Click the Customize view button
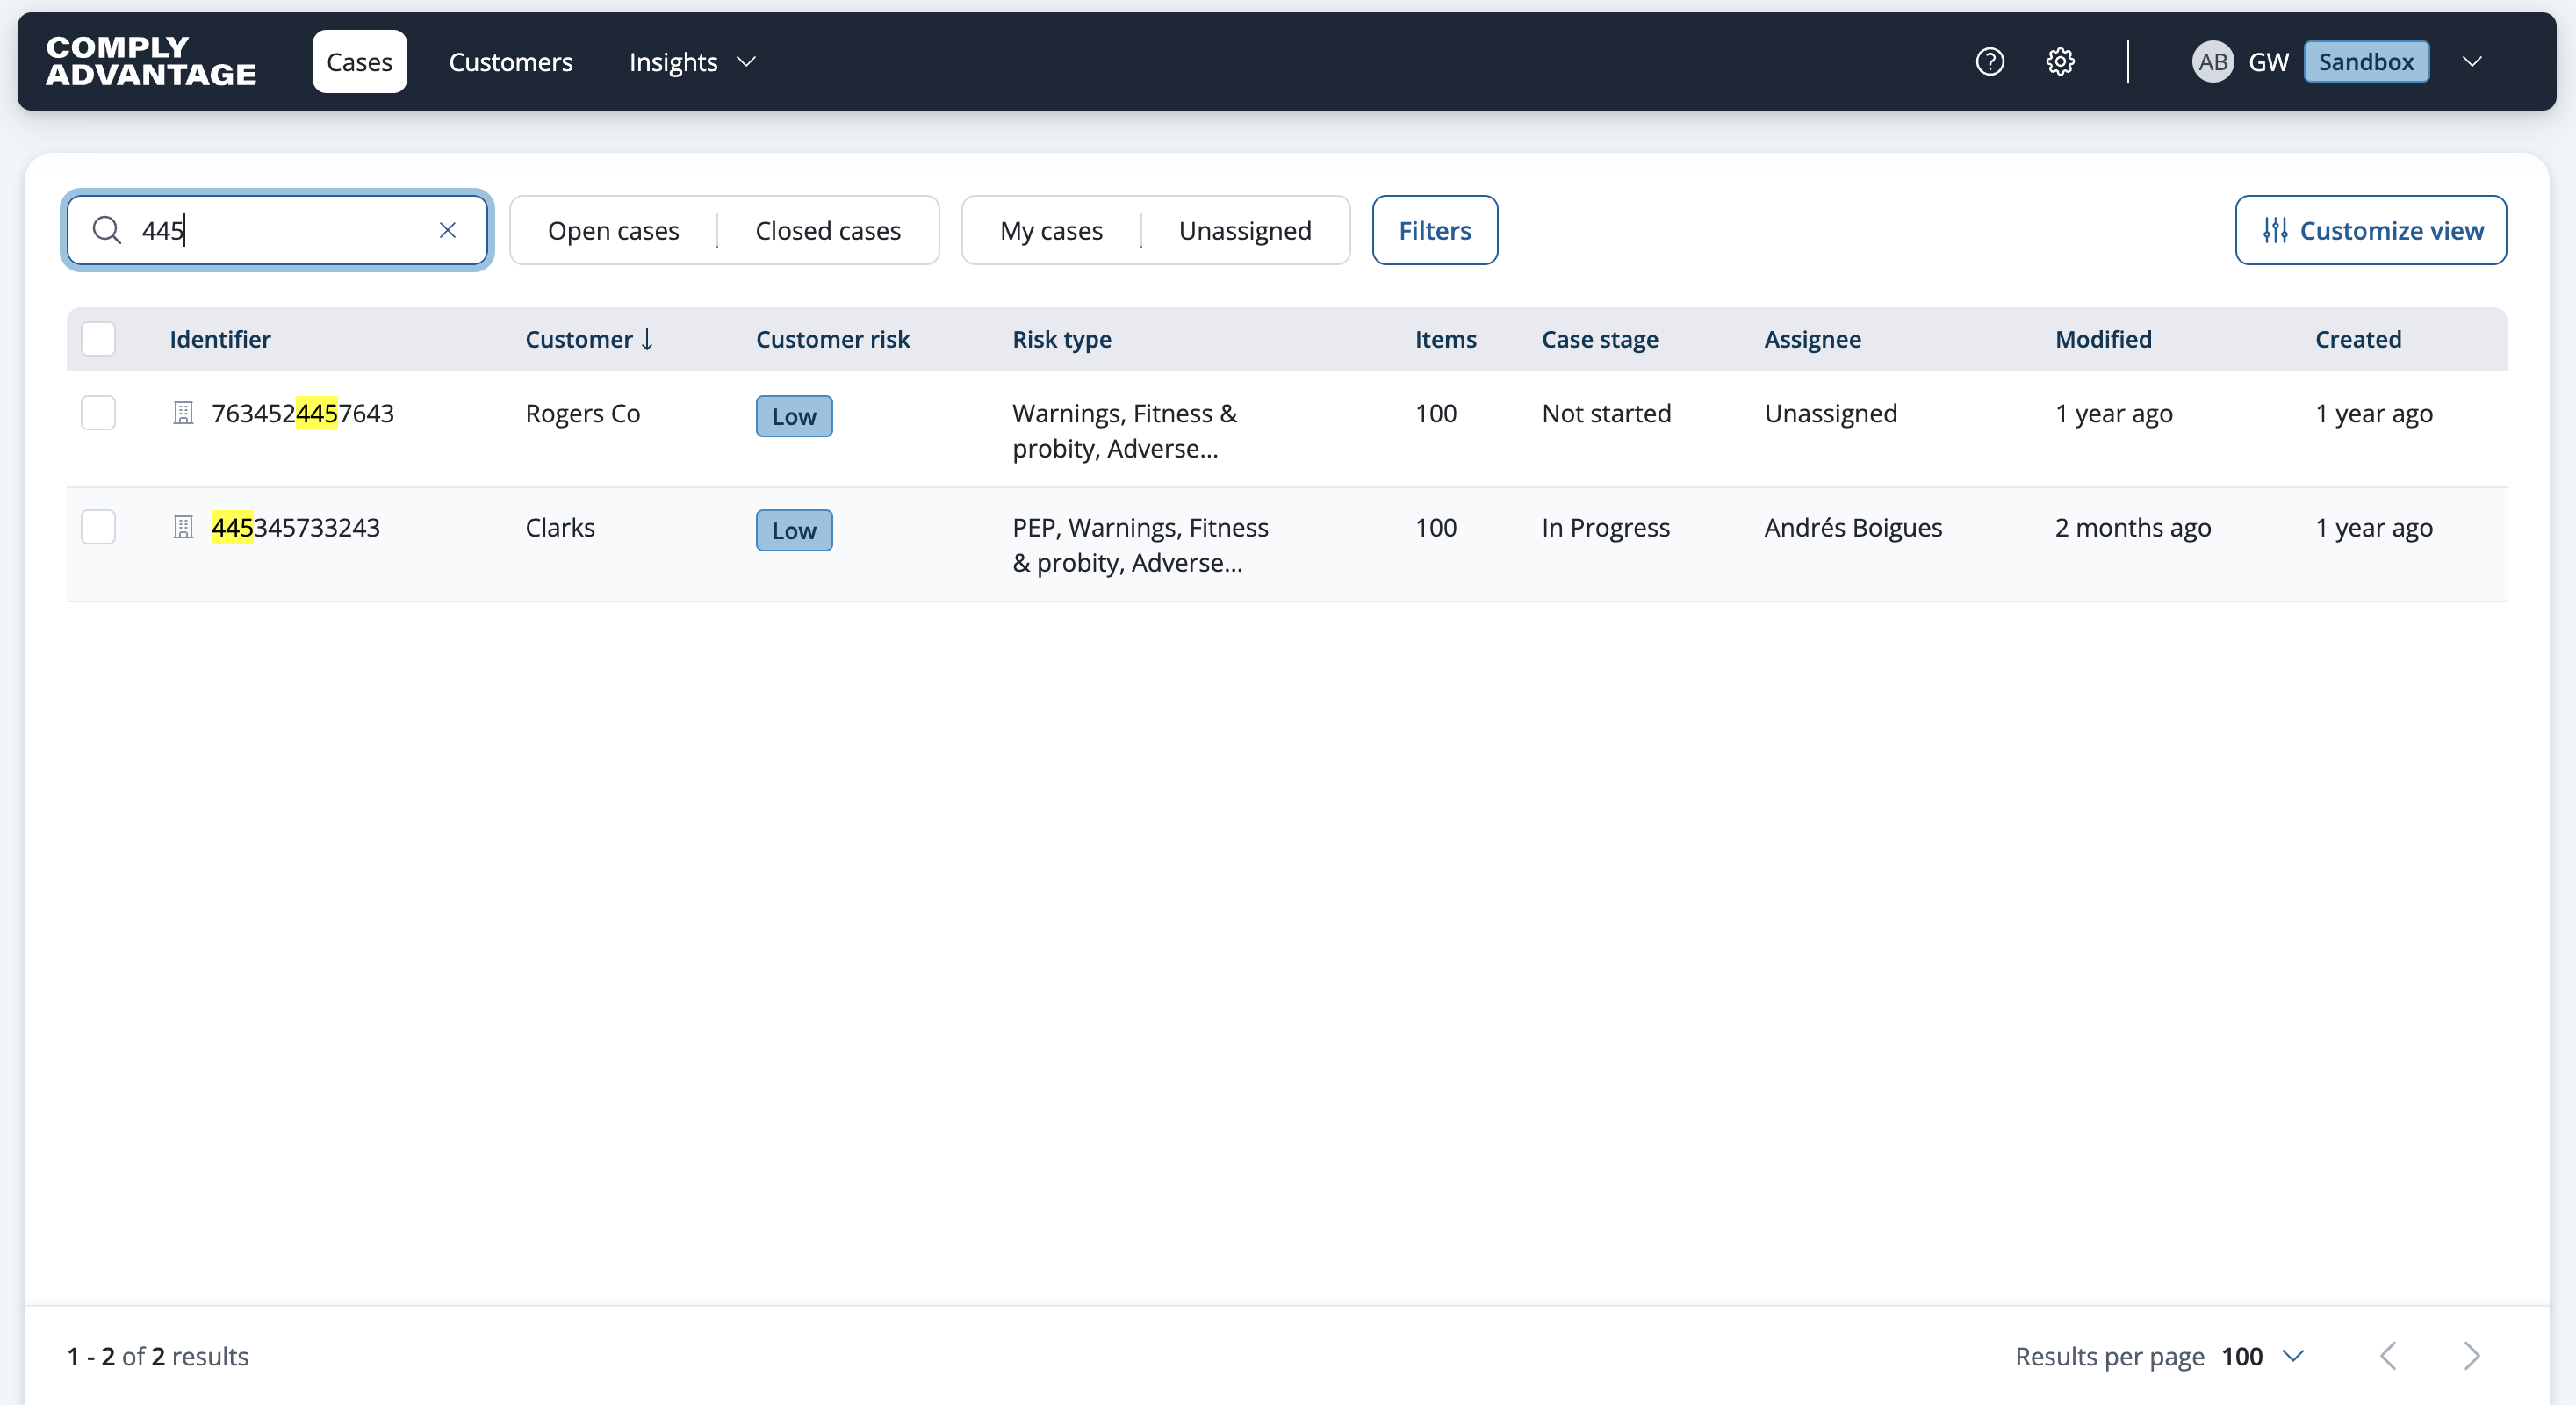This screenshot has height=1405, width=2576. pyautogui.click(x=2371, y=231)
